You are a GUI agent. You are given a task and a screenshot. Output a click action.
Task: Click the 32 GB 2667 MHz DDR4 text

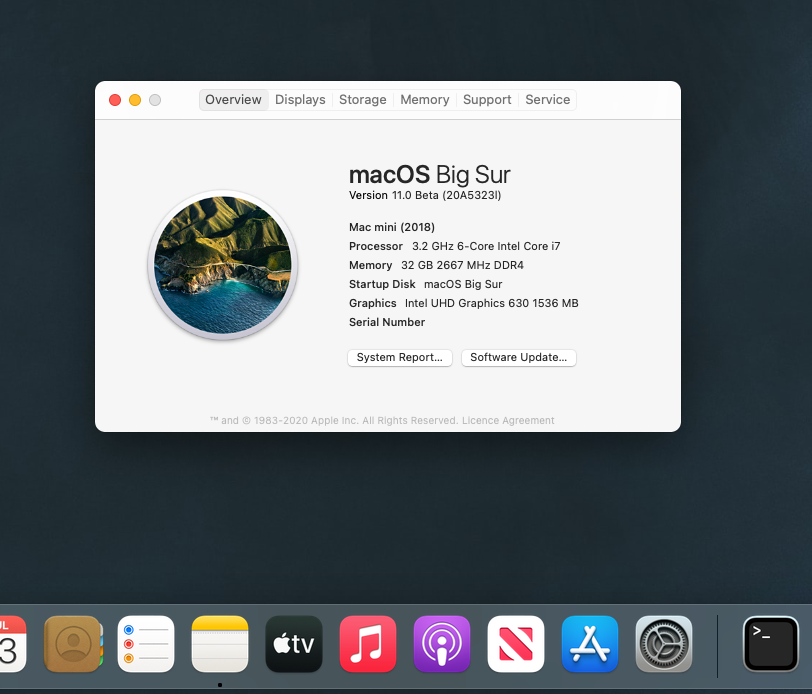462,265
